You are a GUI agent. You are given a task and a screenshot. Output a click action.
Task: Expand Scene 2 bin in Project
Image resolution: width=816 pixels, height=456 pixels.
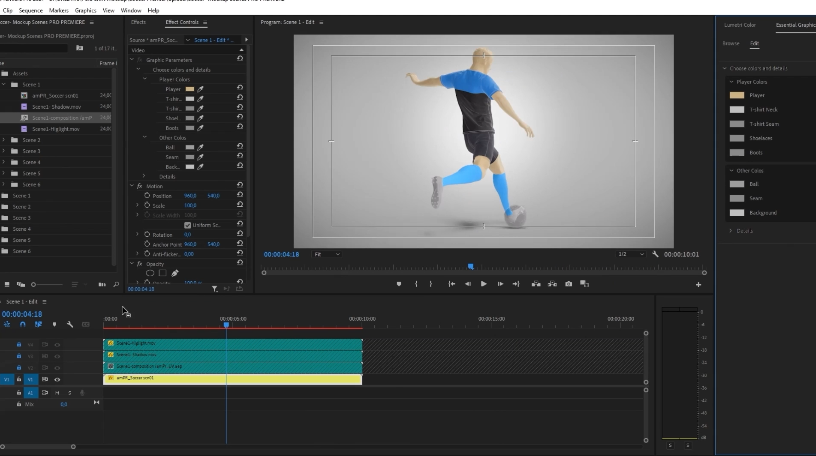4,140
